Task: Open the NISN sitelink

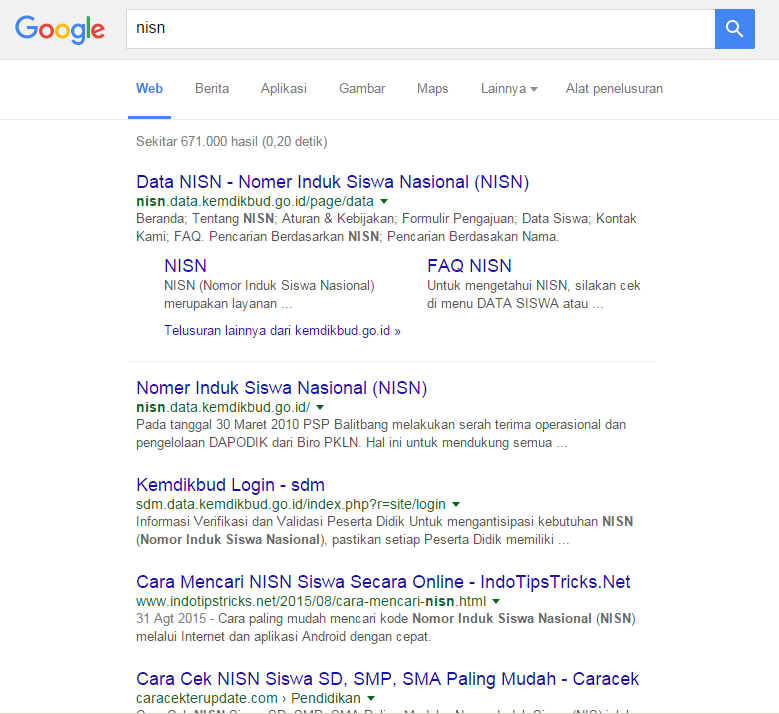Action: click(x=185, y=266)
